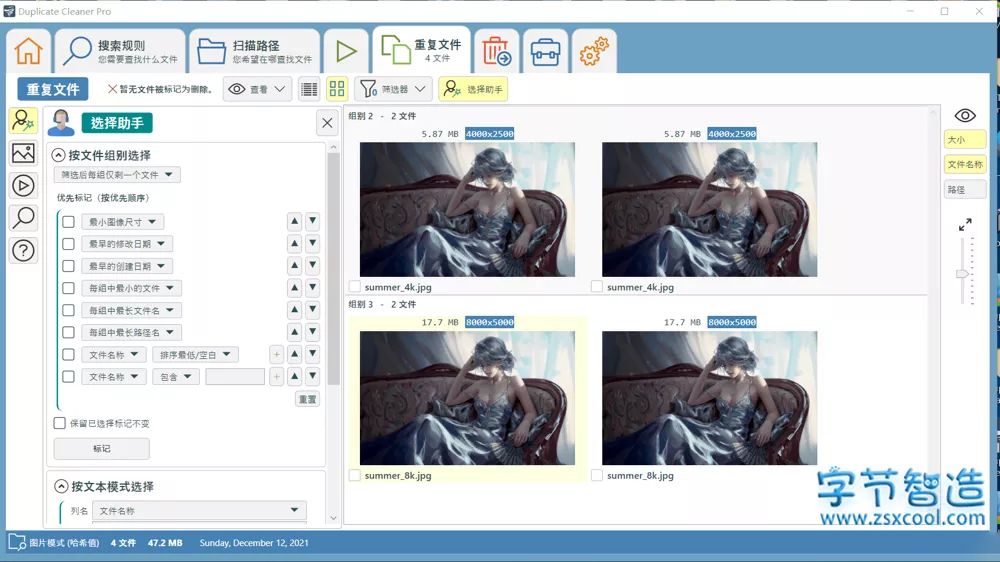The image size is (1000, 562).
Task: Open the 查看 view dropdown
Action: coord(257,89)
